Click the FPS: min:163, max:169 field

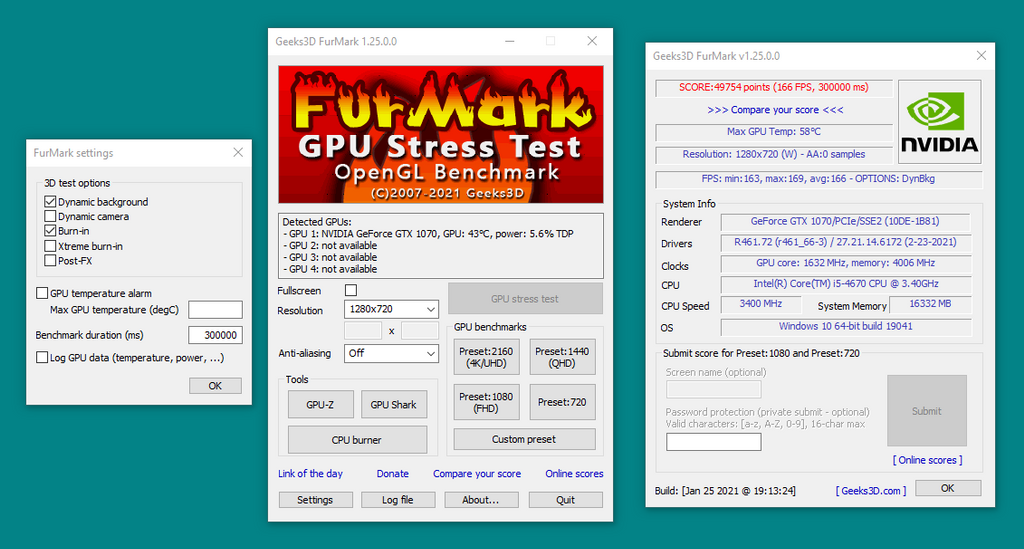(818, 179)
